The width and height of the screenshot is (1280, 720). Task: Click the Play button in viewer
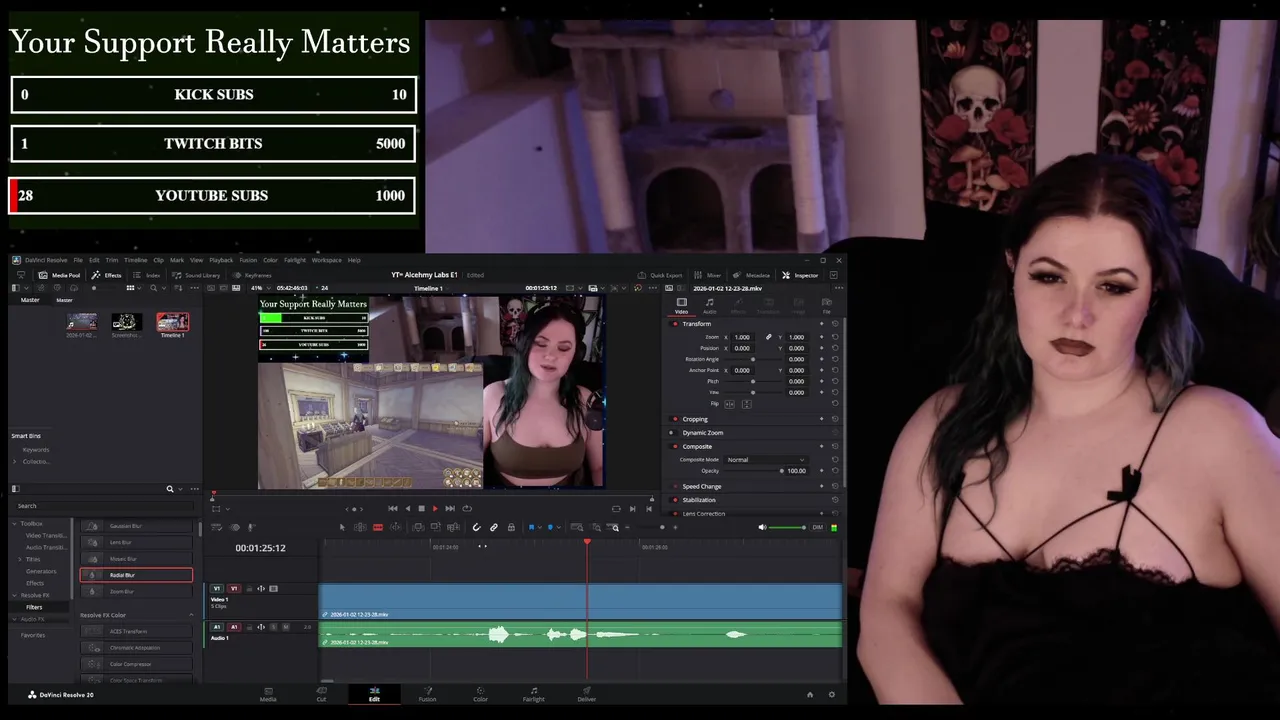(435, 508)
